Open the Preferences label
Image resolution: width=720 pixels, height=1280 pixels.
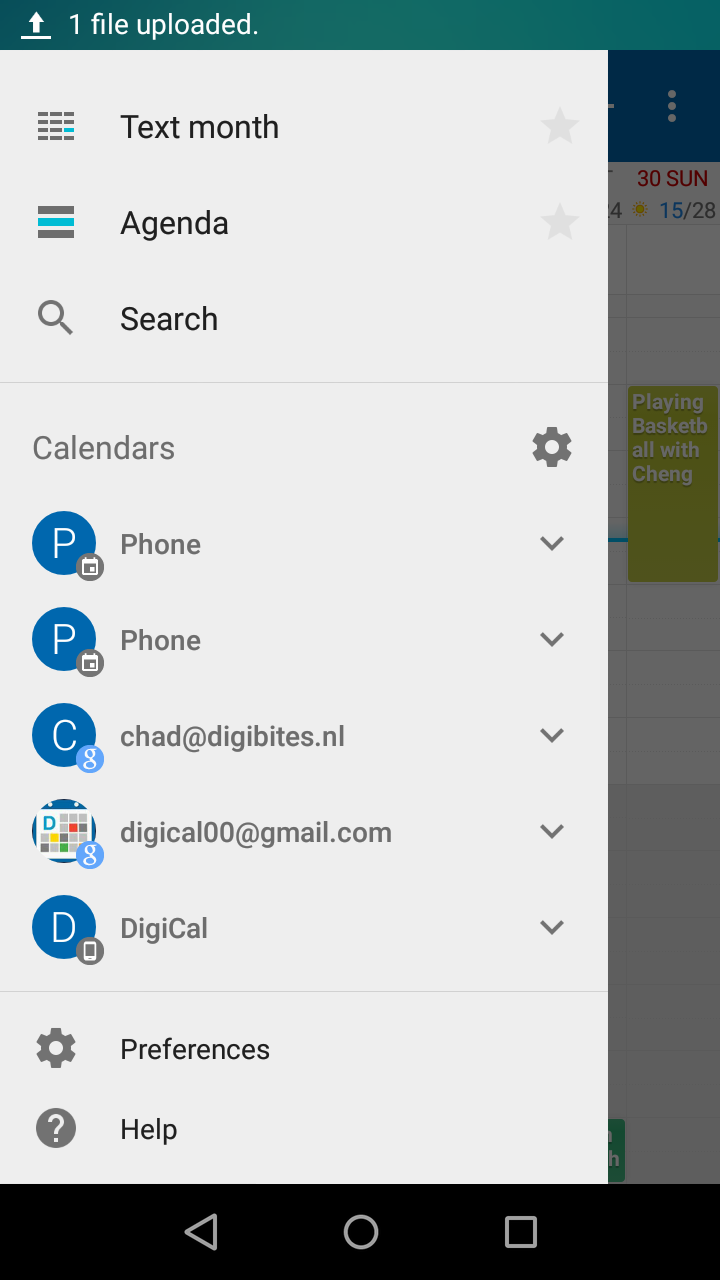click(195, 1049)
